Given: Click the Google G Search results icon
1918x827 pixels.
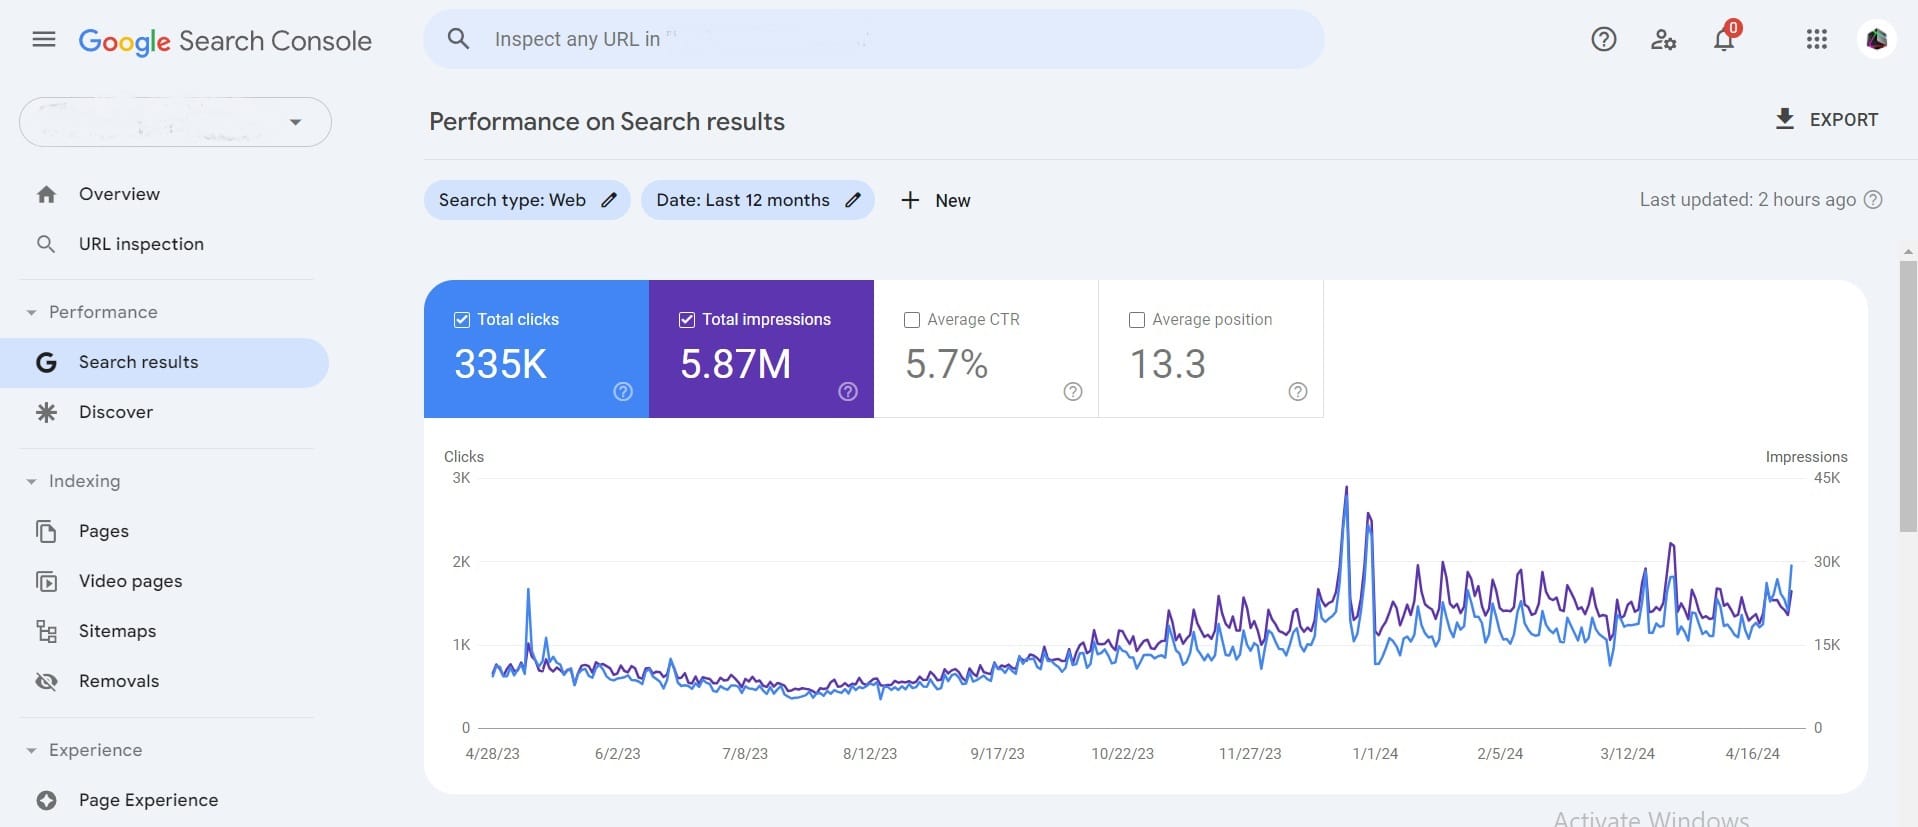Looking at the screenshot, I should point(46,362).
